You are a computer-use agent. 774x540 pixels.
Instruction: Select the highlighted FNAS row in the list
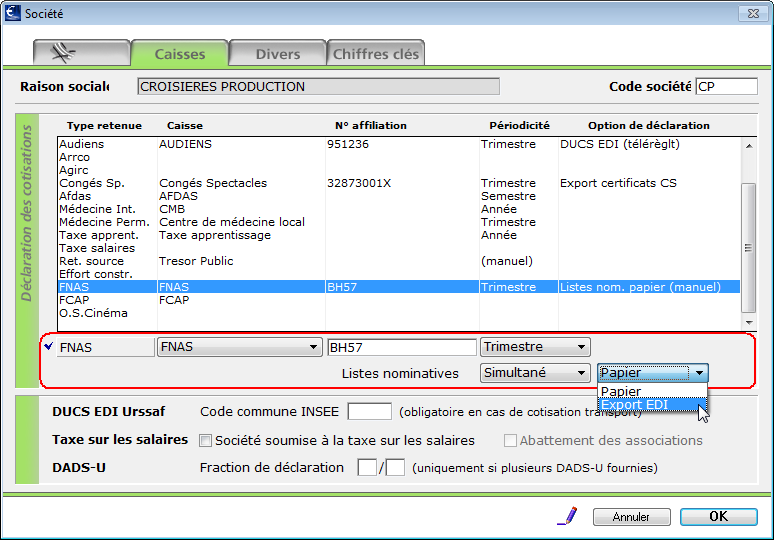coord(399,287)
